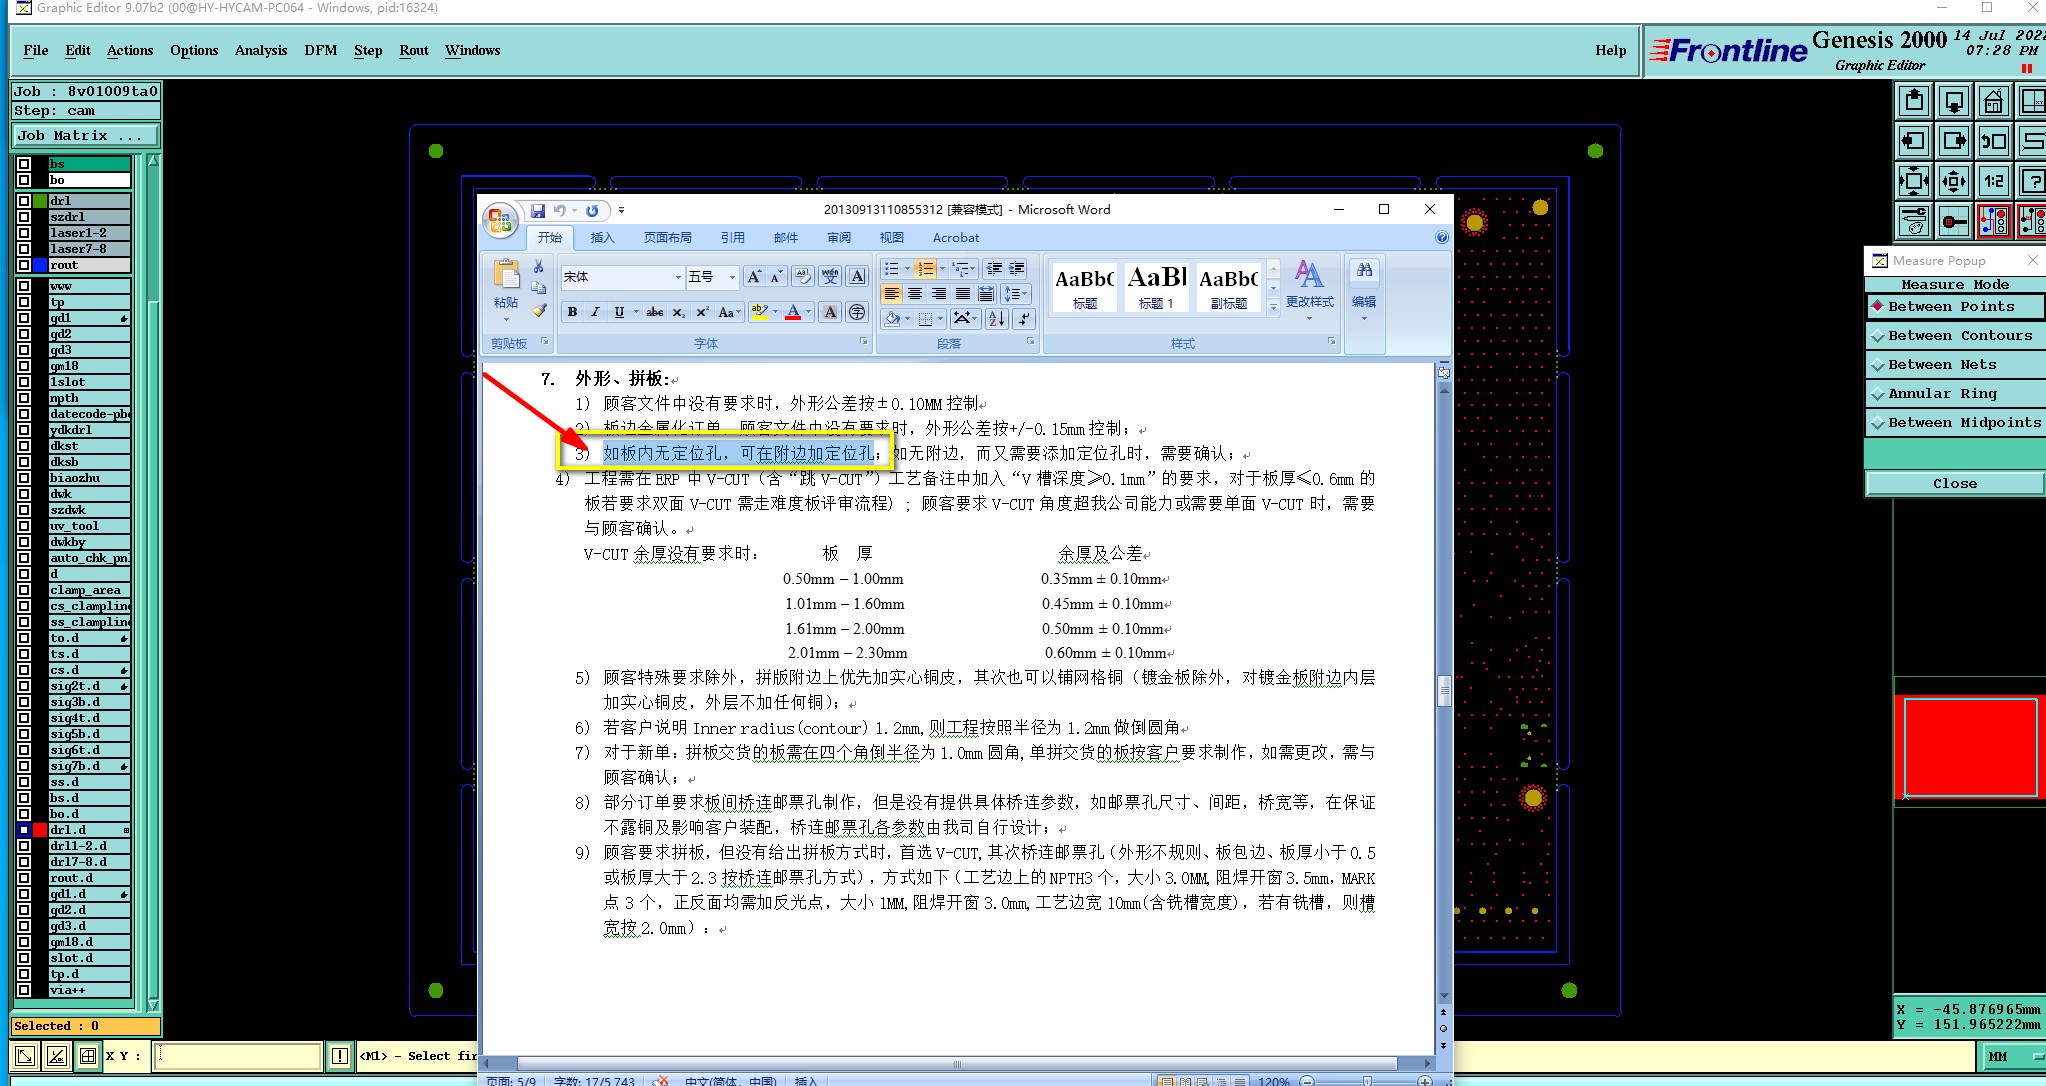The width and height of the screenshot is (2046, 1086).
Task: Open the highlight color dropdown arrow
Action: (776, 312)
